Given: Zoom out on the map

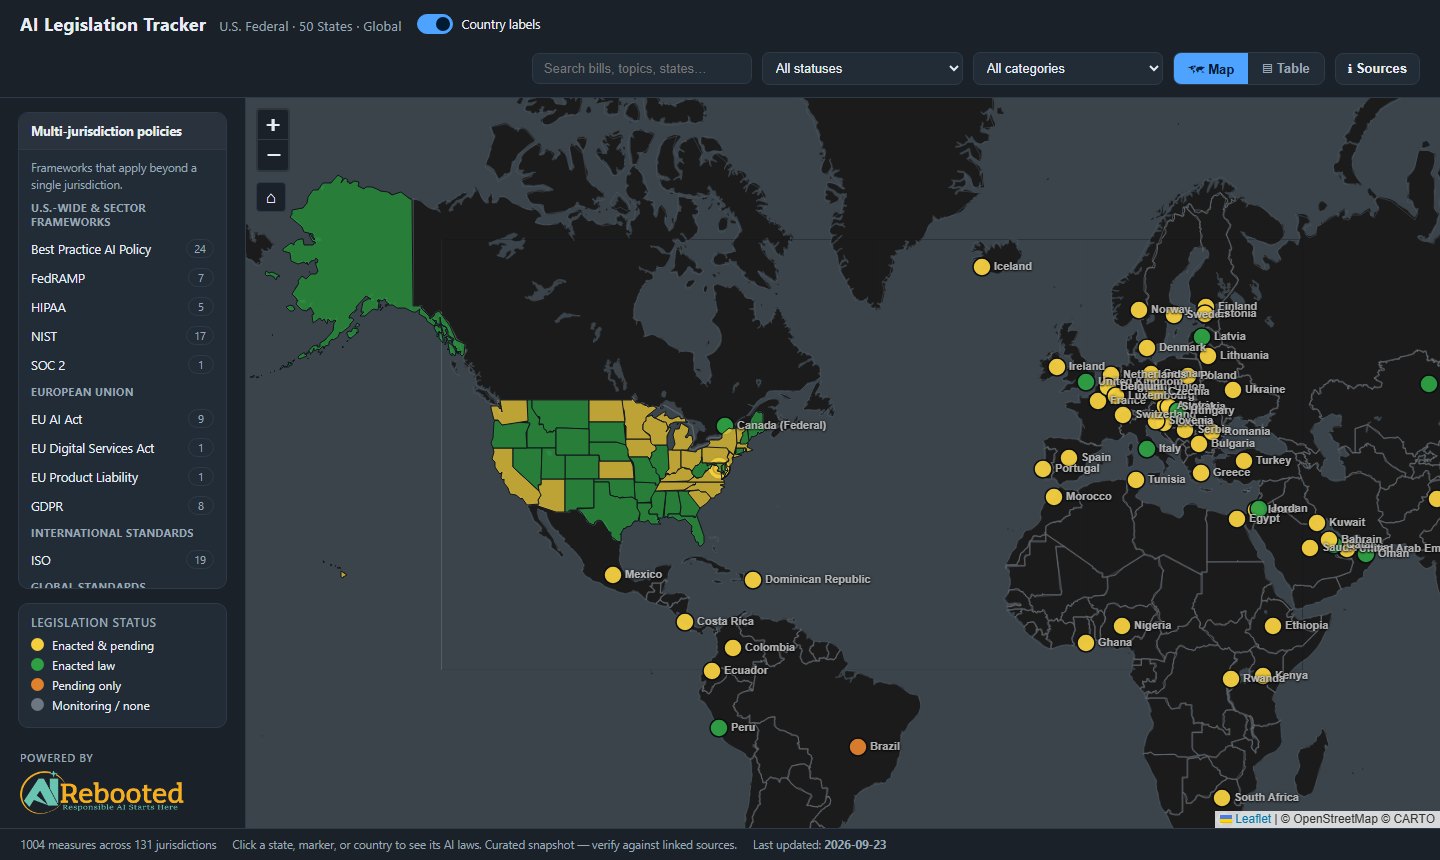Looking at the screenshot, I should pyautogui.click(x=273, y=155).
